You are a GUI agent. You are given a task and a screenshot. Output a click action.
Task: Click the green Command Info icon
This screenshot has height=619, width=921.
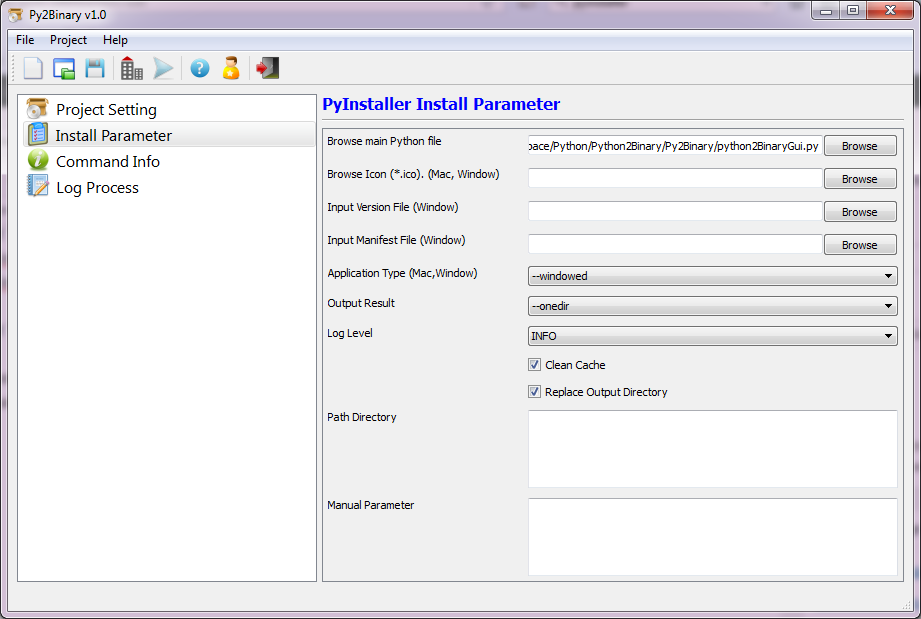[38, 160]
